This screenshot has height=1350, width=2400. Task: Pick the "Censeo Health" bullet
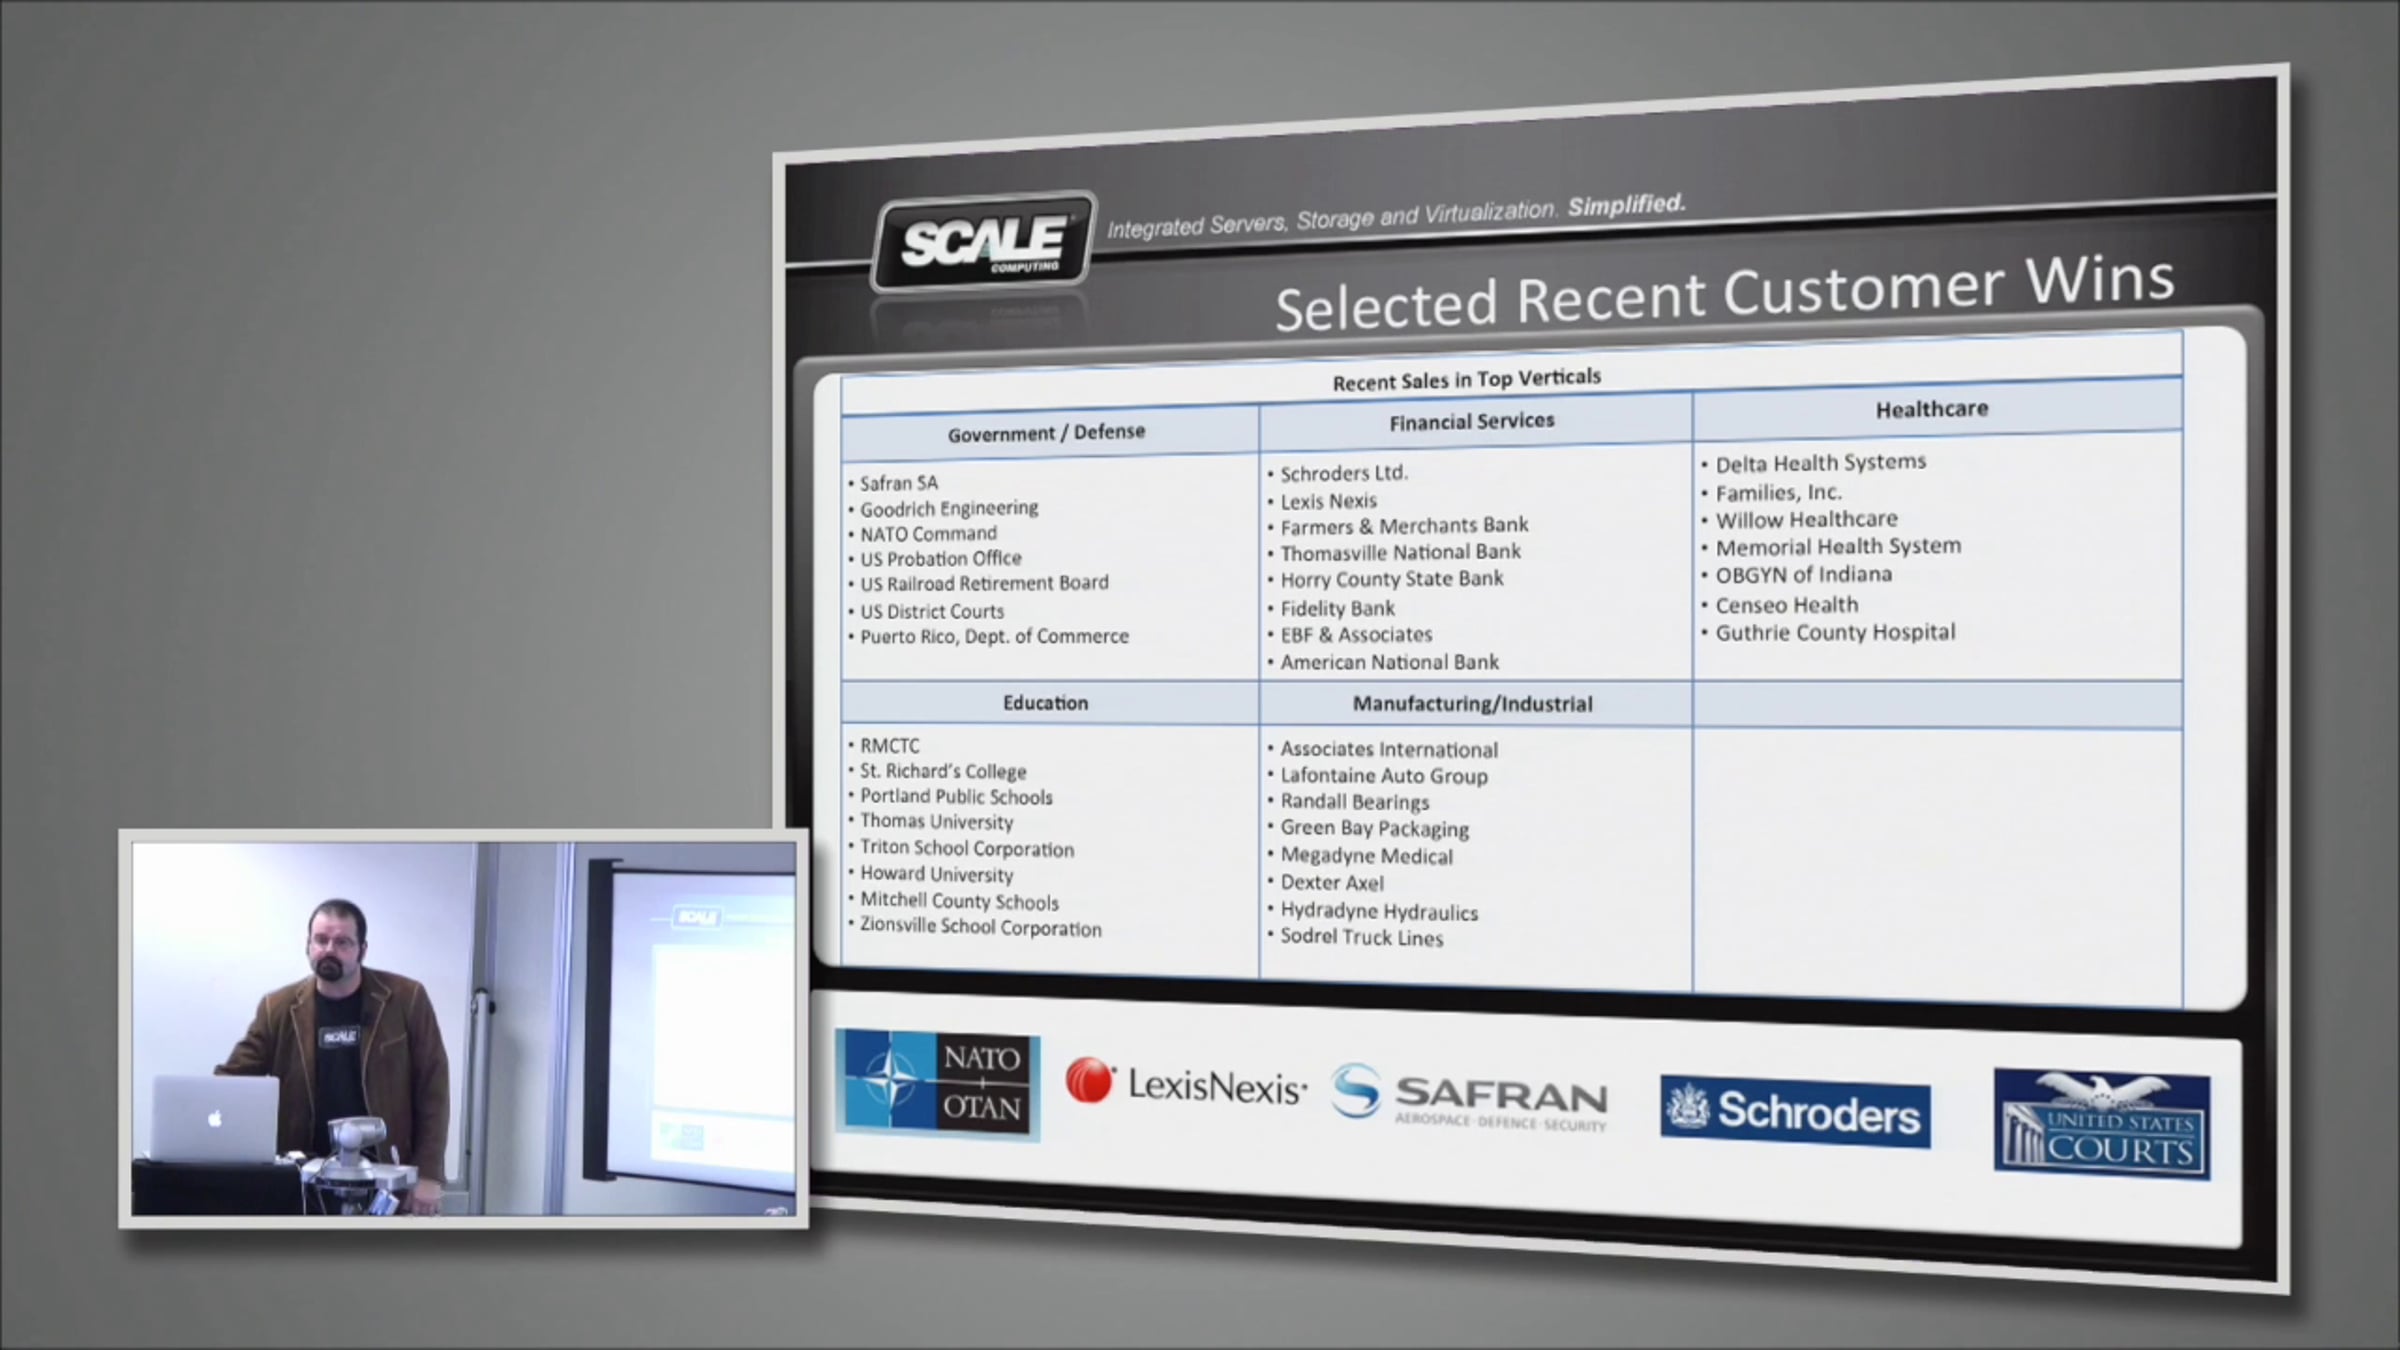(1786, 605)
